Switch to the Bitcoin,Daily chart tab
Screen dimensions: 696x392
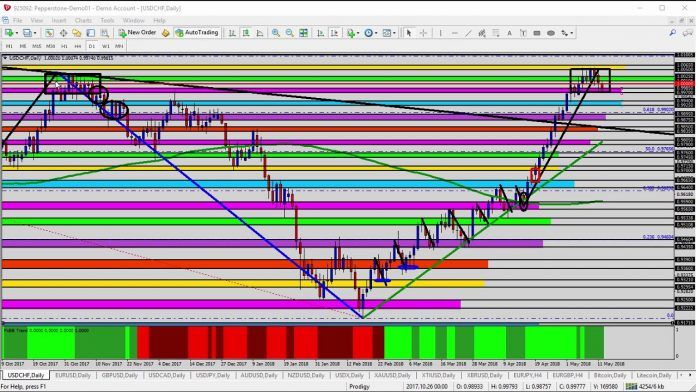click(609, 376)
